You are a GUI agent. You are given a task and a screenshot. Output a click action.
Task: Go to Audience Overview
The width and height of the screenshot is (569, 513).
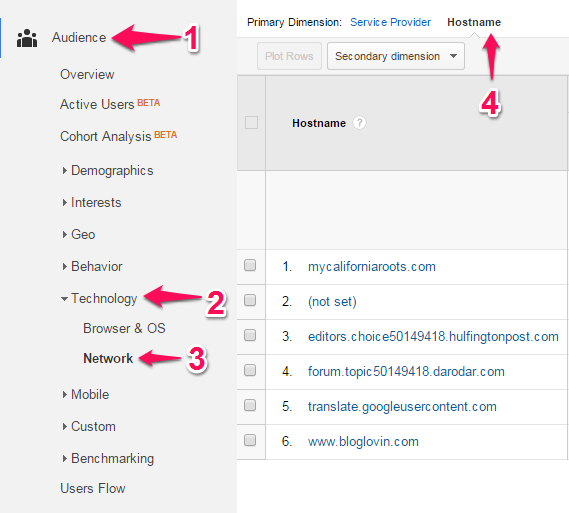click(87, 74)
